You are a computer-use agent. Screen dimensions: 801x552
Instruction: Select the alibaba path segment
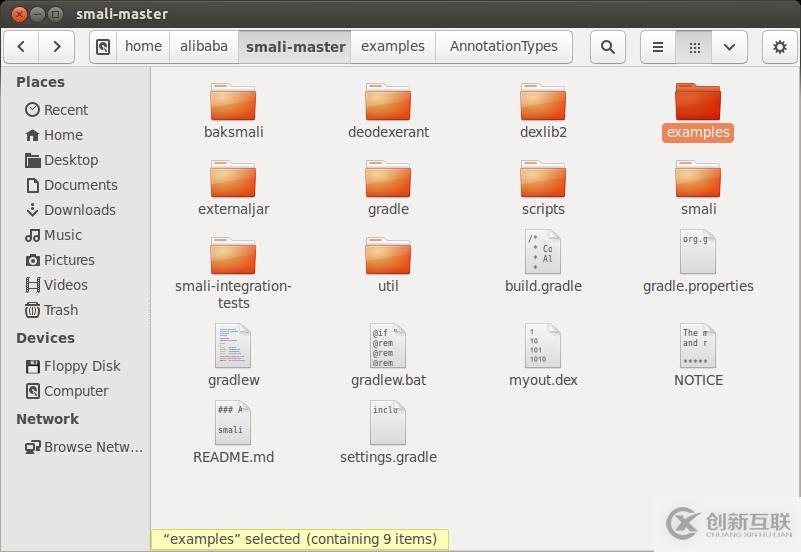pos(204,47)
